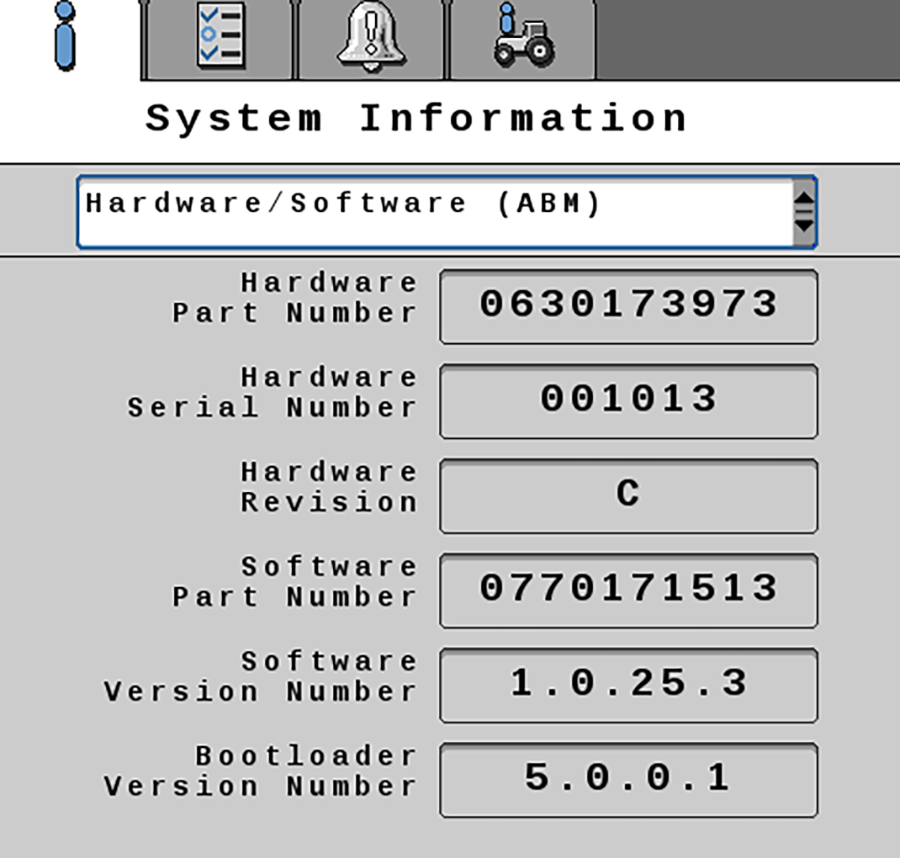Click the Hardware Part Number label

295,298
